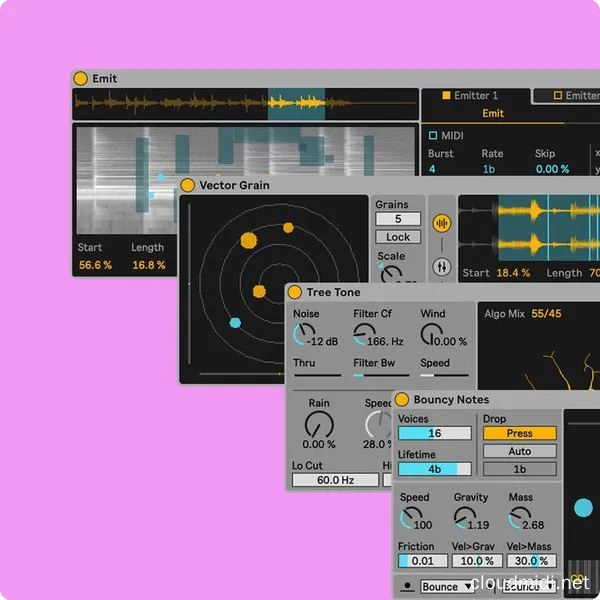Open the second Emitter tab
The height and width of the screenshot is (600, 600).
point(565,96)
